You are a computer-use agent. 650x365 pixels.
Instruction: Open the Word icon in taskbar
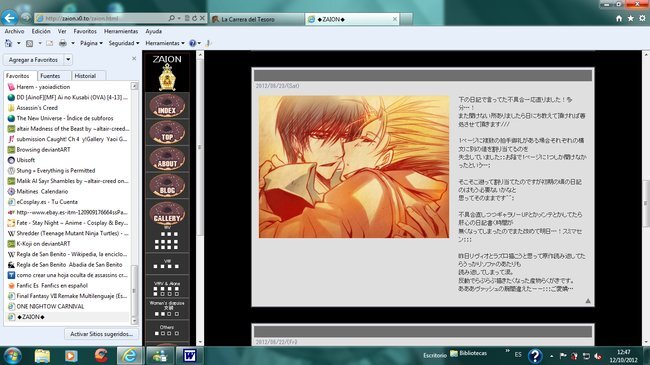189,355
